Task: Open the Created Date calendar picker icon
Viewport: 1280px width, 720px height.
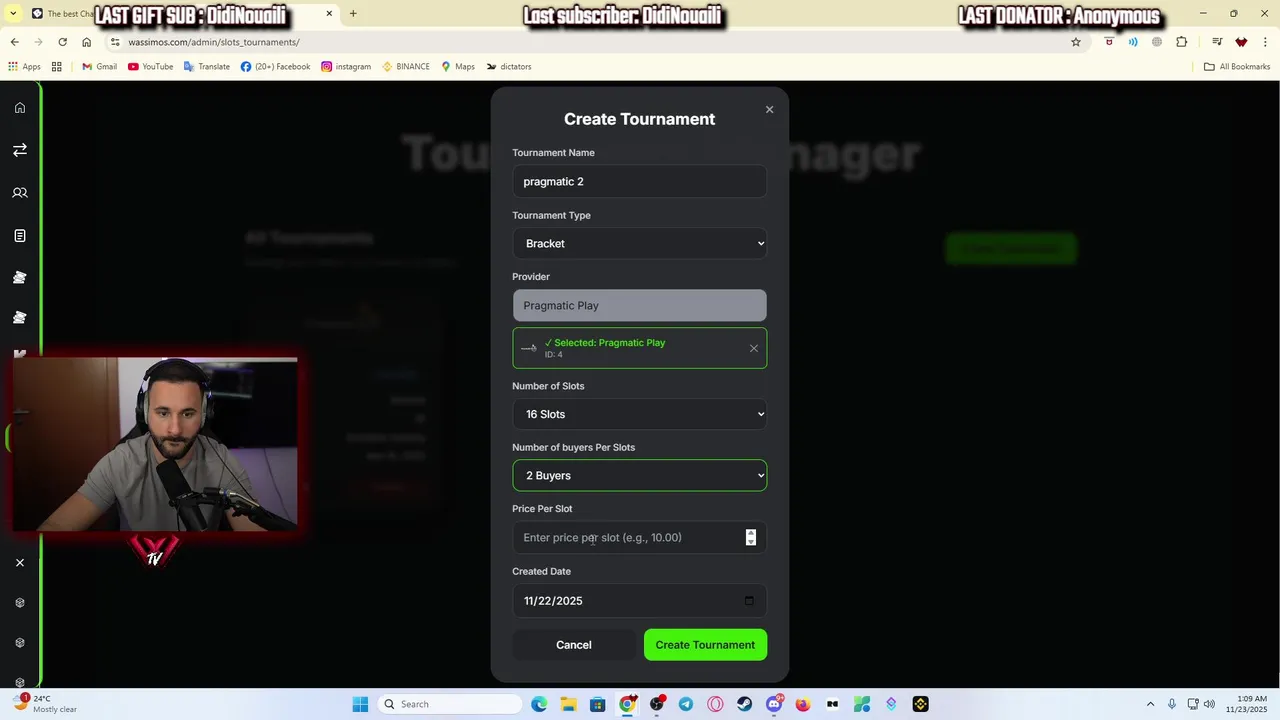Action: coord(749,601)
